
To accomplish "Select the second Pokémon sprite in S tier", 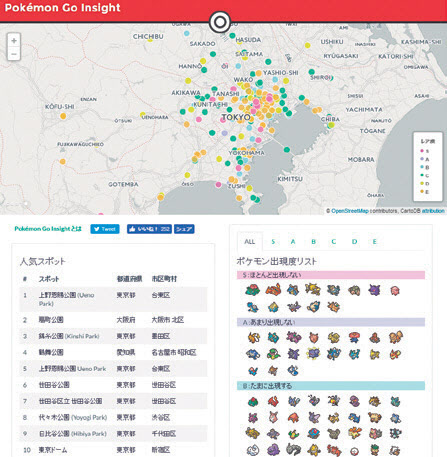I will point(273,290).
